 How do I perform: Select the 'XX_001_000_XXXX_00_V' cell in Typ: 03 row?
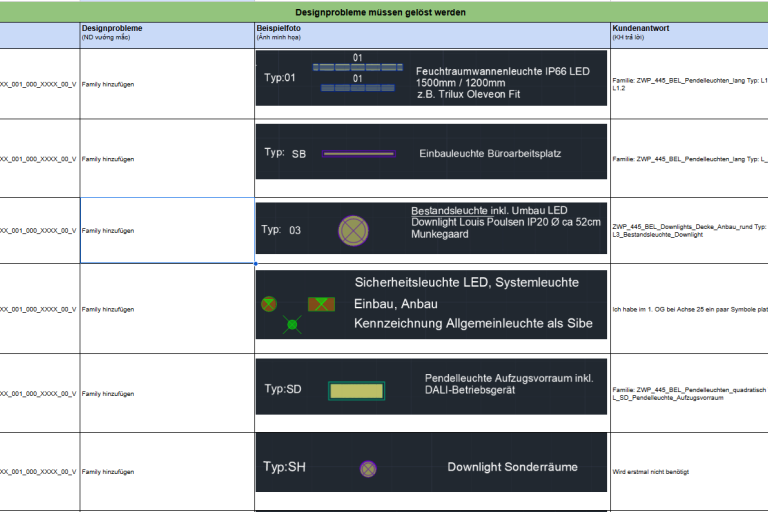click(39, 230)
